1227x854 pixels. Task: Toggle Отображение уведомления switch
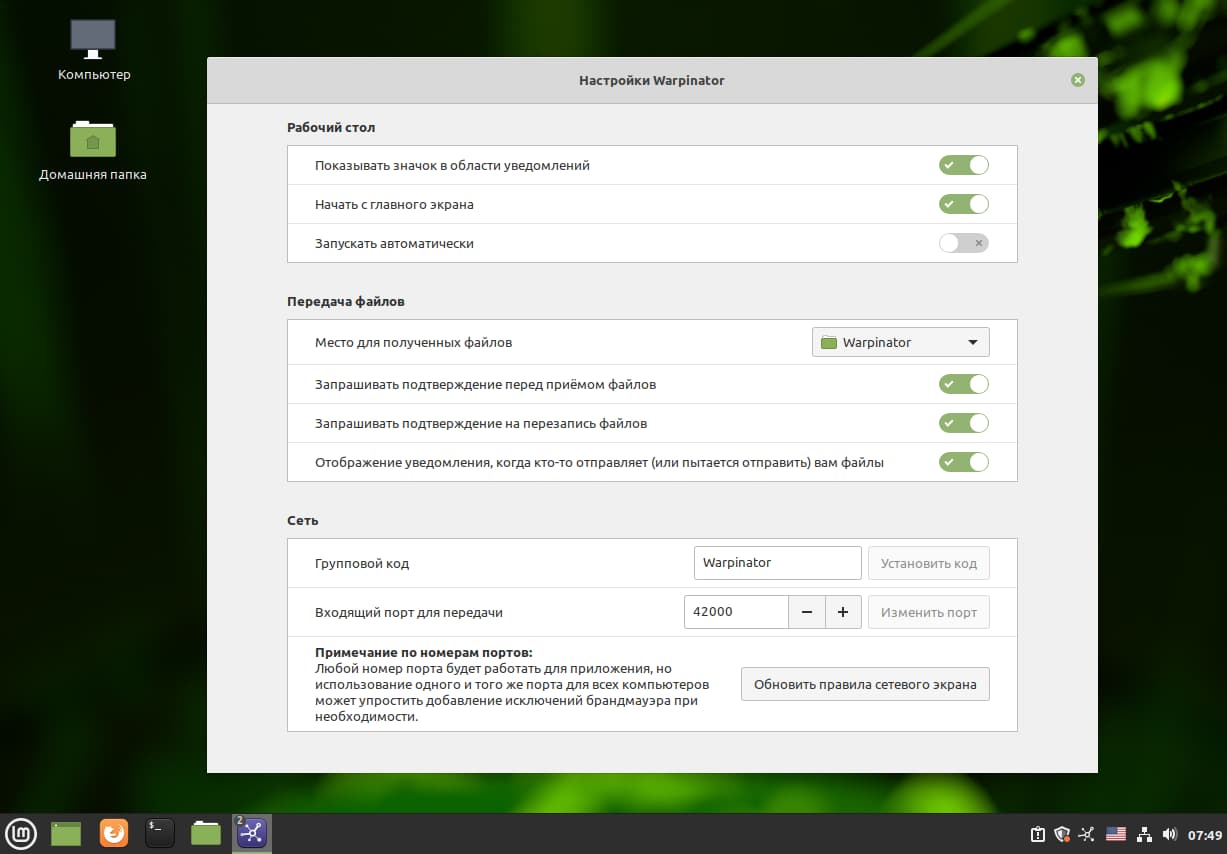(x=963, y=462)
